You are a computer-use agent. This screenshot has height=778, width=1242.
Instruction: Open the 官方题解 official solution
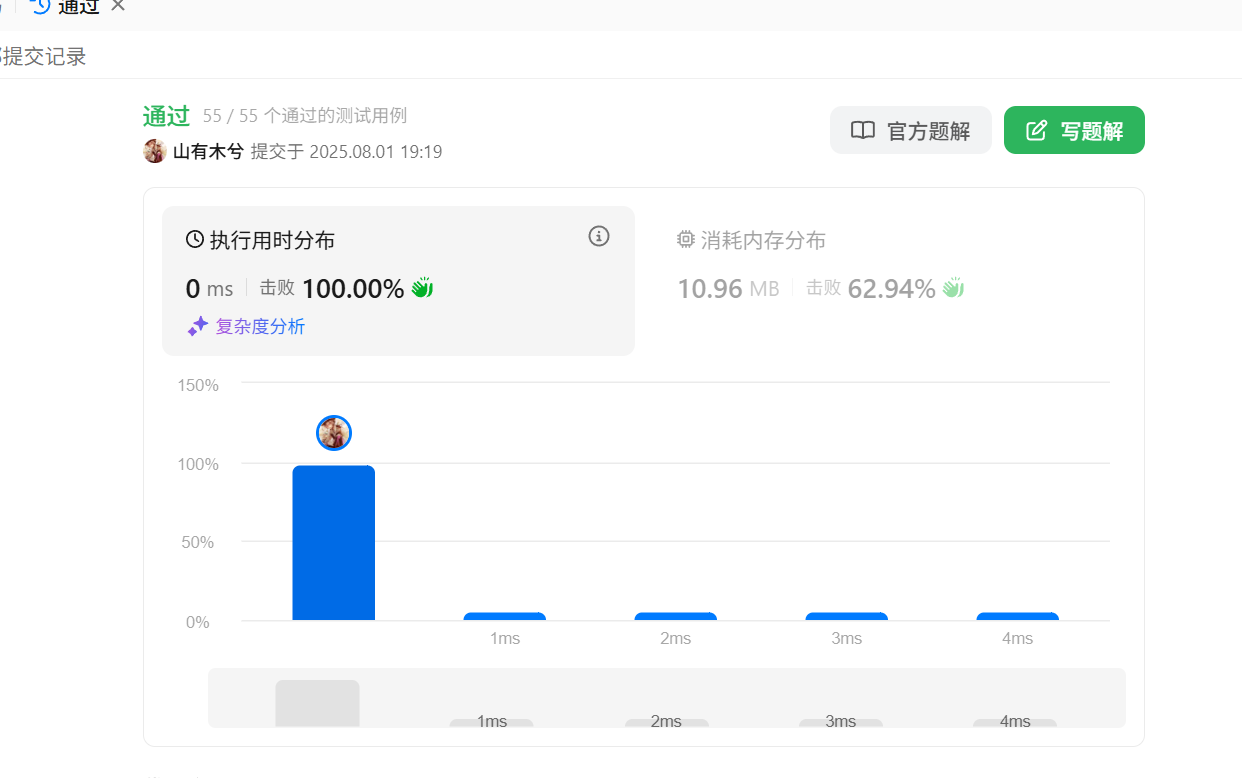click(910, 130)
